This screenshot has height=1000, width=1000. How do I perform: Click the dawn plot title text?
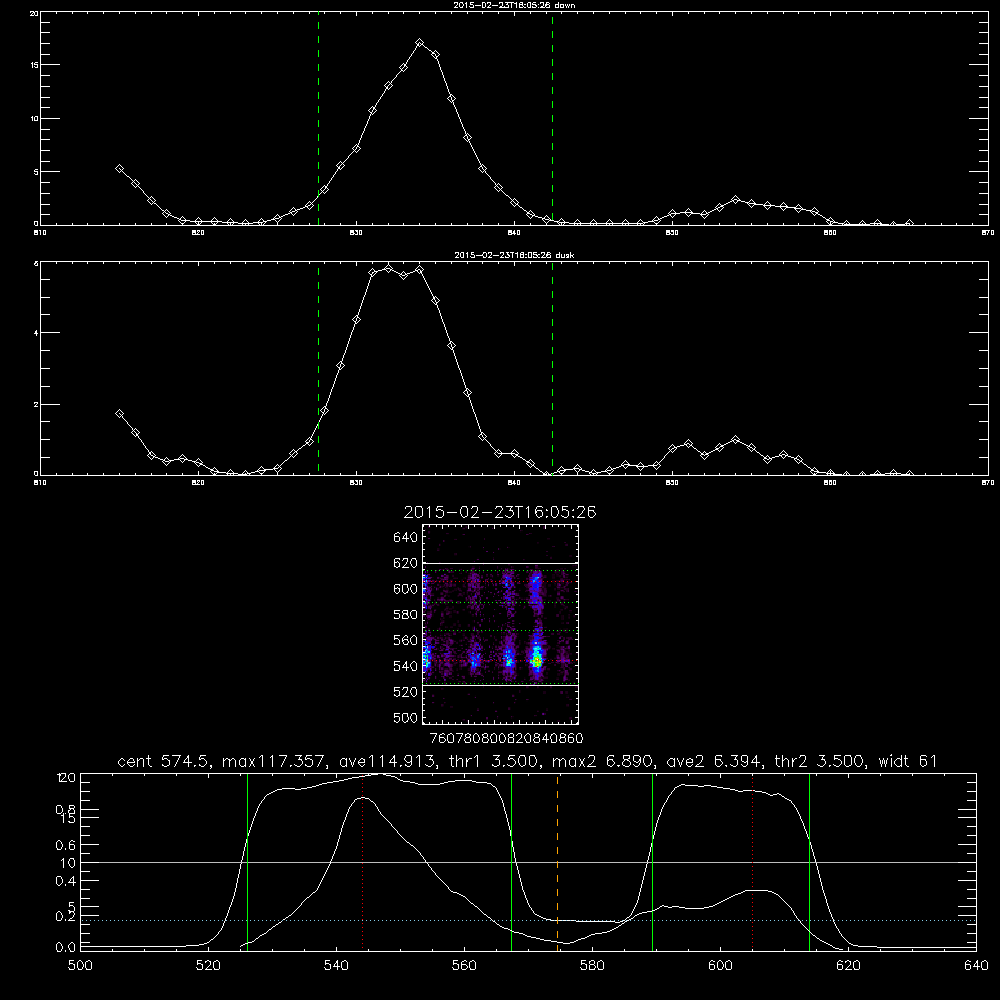[514, 5]
